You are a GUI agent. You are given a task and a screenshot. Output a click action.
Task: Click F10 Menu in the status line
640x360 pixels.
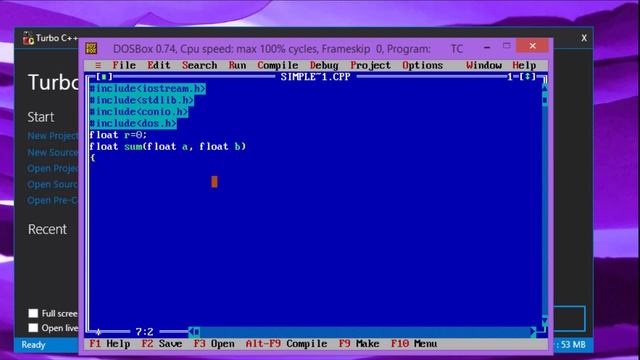(x=414, y=344)
